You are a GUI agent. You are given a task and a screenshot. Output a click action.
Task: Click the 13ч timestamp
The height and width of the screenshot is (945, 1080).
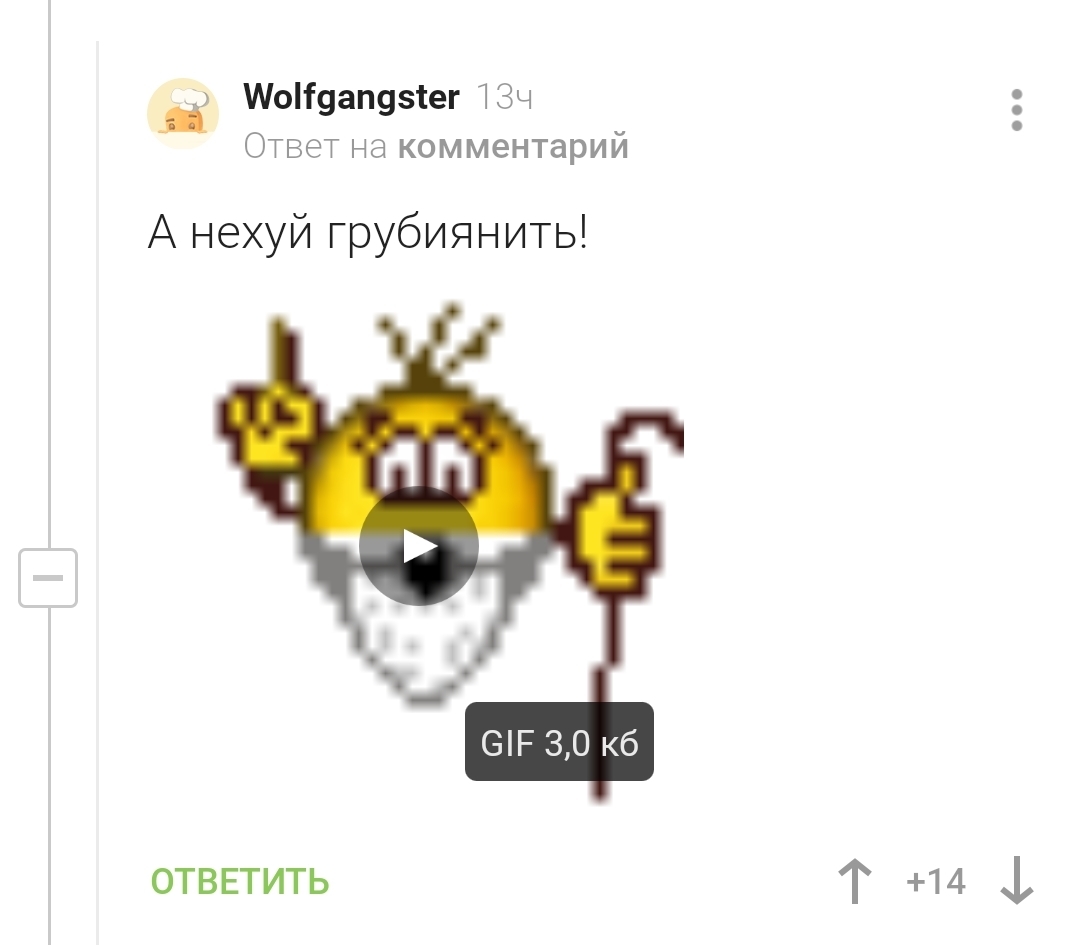click(505, 97)
